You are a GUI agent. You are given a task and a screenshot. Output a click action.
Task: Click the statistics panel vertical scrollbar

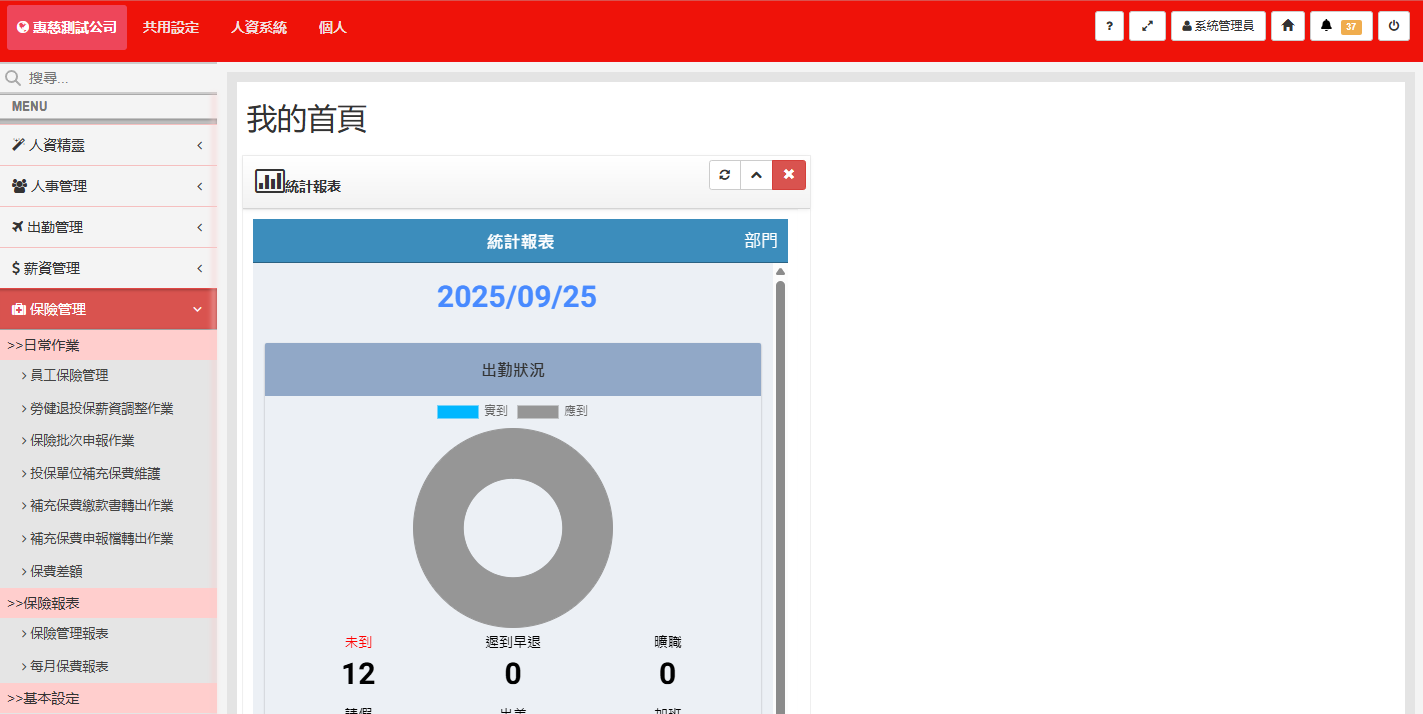click(x=780, y=480)
